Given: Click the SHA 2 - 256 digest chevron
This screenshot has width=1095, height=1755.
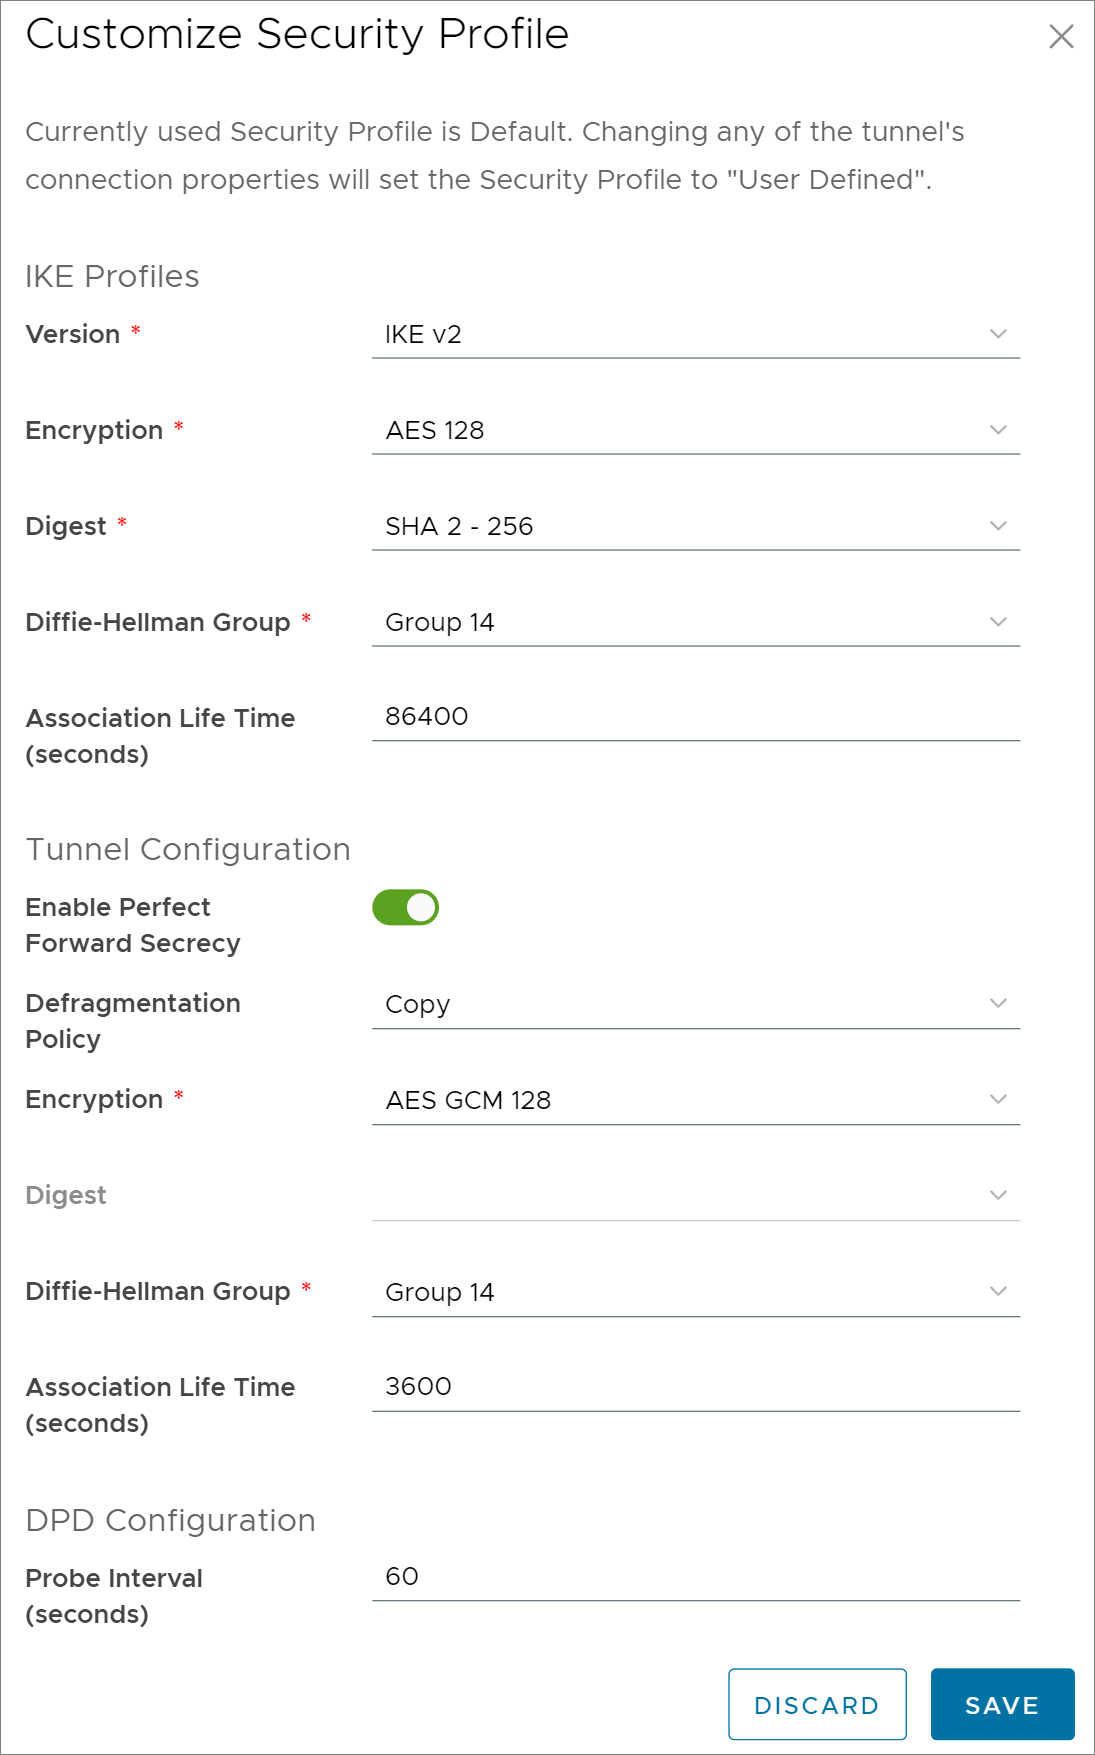Looking at the screenshot, I should 998,526.
